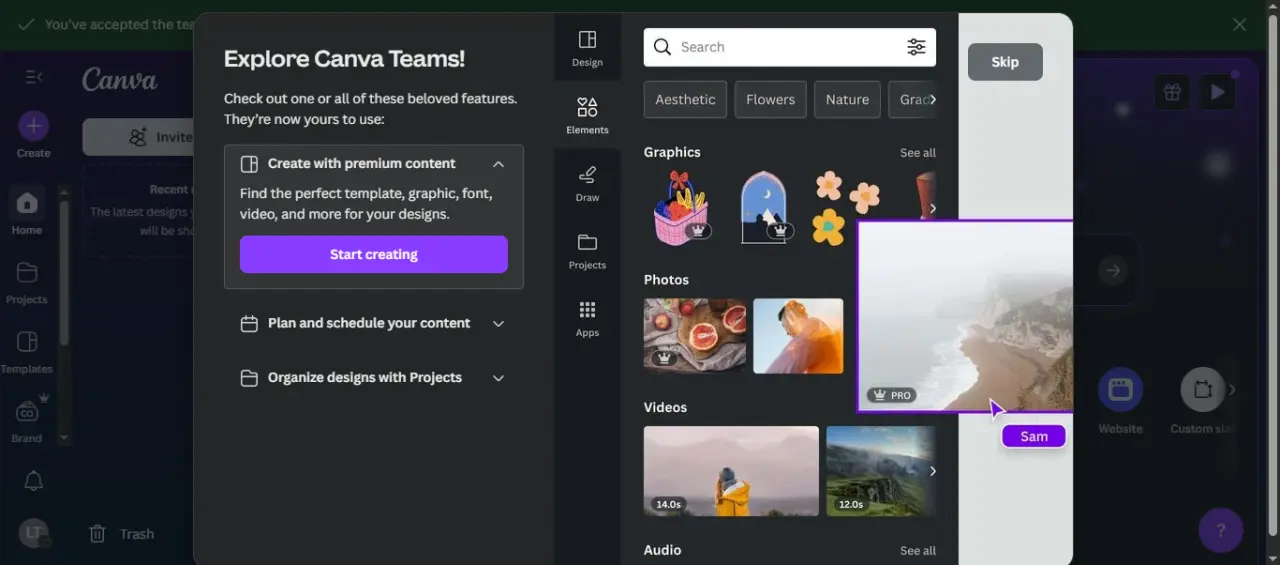Open Brand in the left sidebar
1280x565 pixels.
tap(27, 421)
